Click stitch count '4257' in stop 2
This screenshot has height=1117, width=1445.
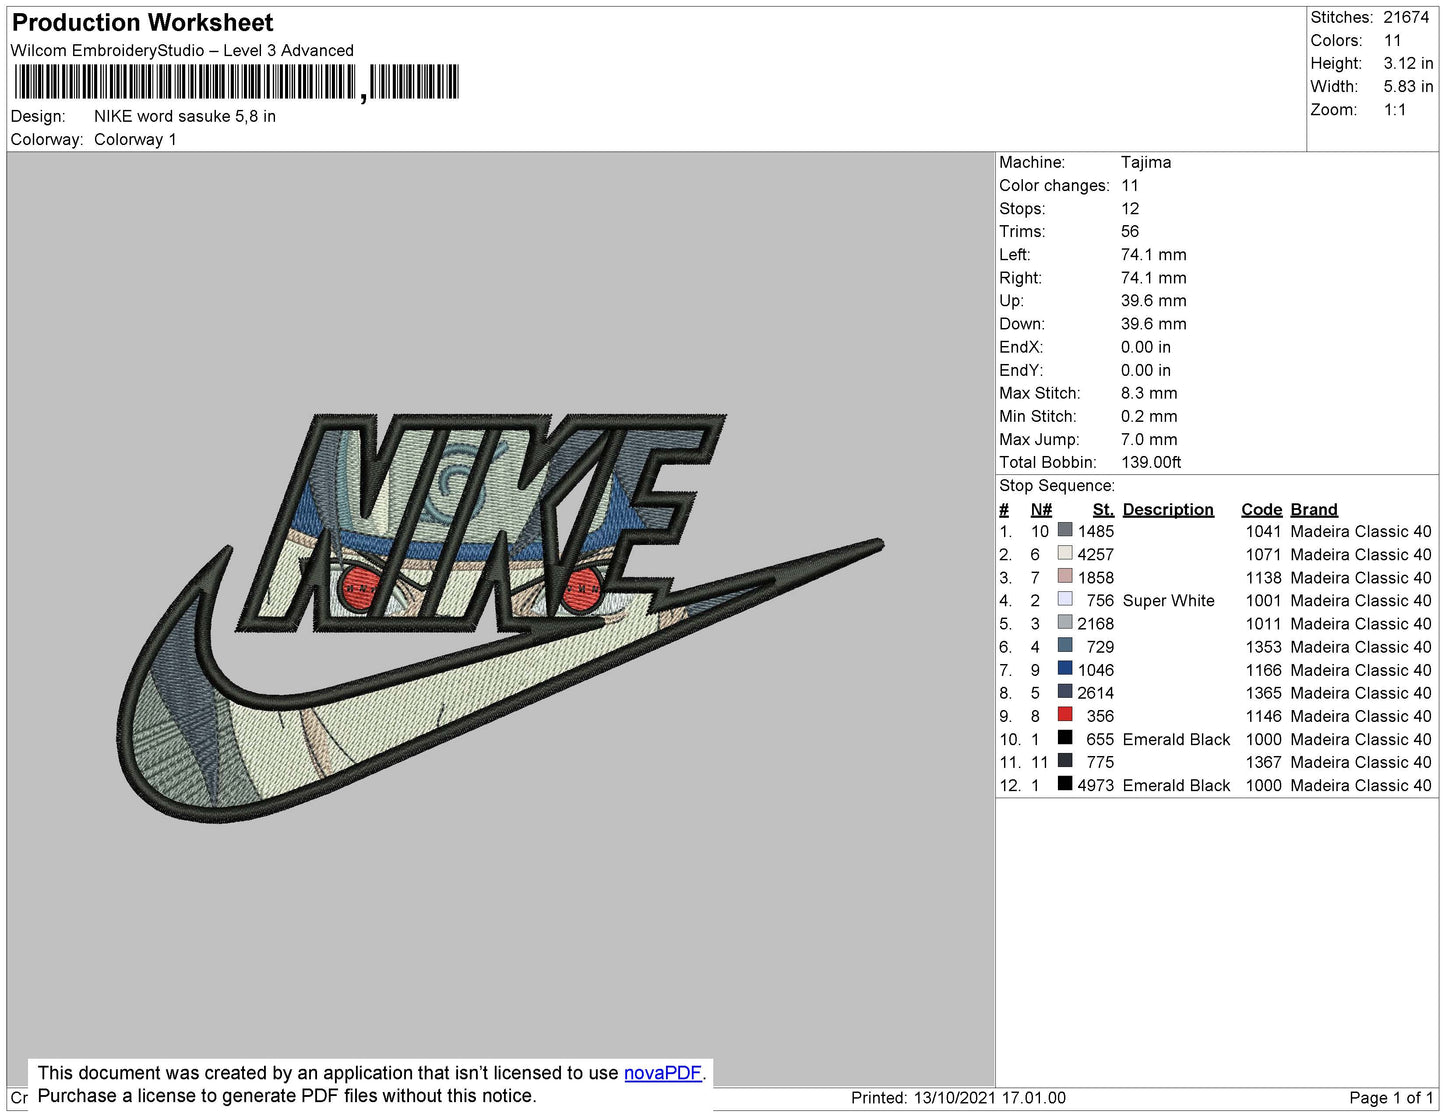[1095, 554]
